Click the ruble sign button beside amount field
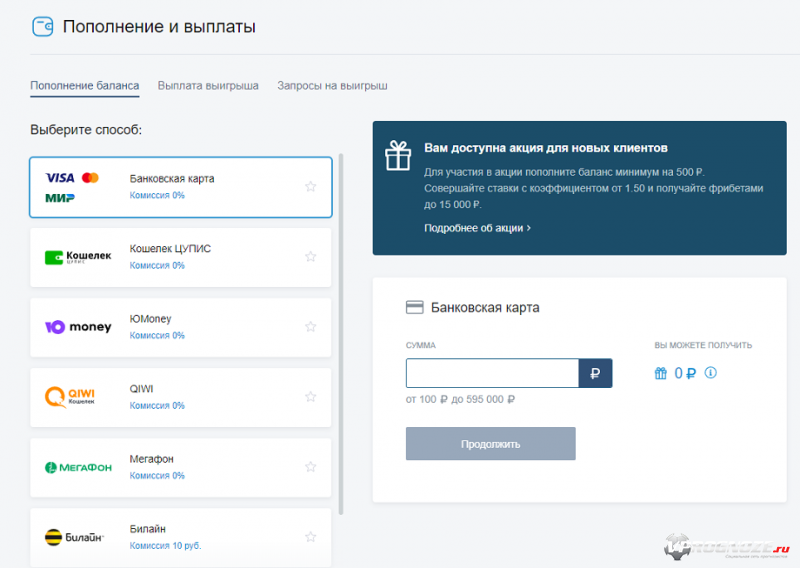 (595, 373)
